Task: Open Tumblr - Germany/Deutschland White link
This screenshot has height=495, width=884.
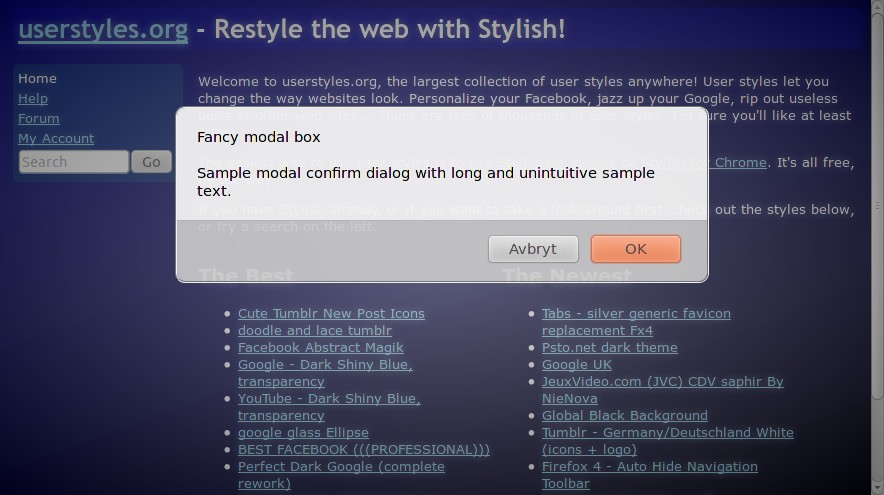Action: click(668, 441)
